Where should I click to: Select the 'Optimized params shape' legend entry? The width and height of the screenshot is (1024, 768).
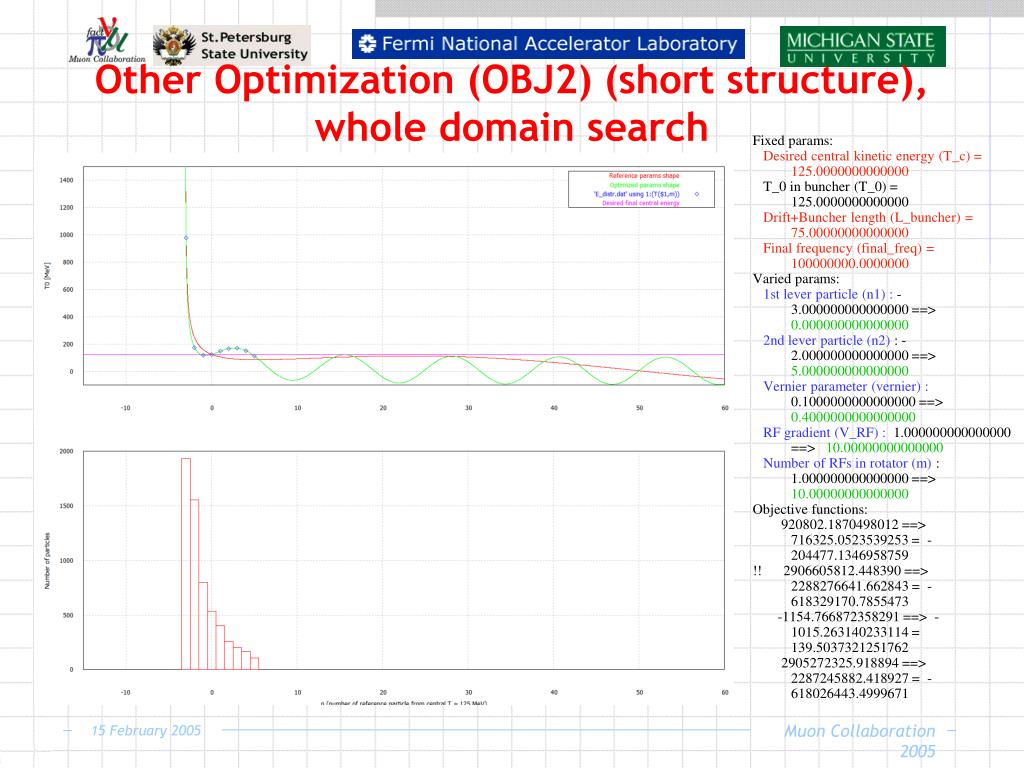643,185
